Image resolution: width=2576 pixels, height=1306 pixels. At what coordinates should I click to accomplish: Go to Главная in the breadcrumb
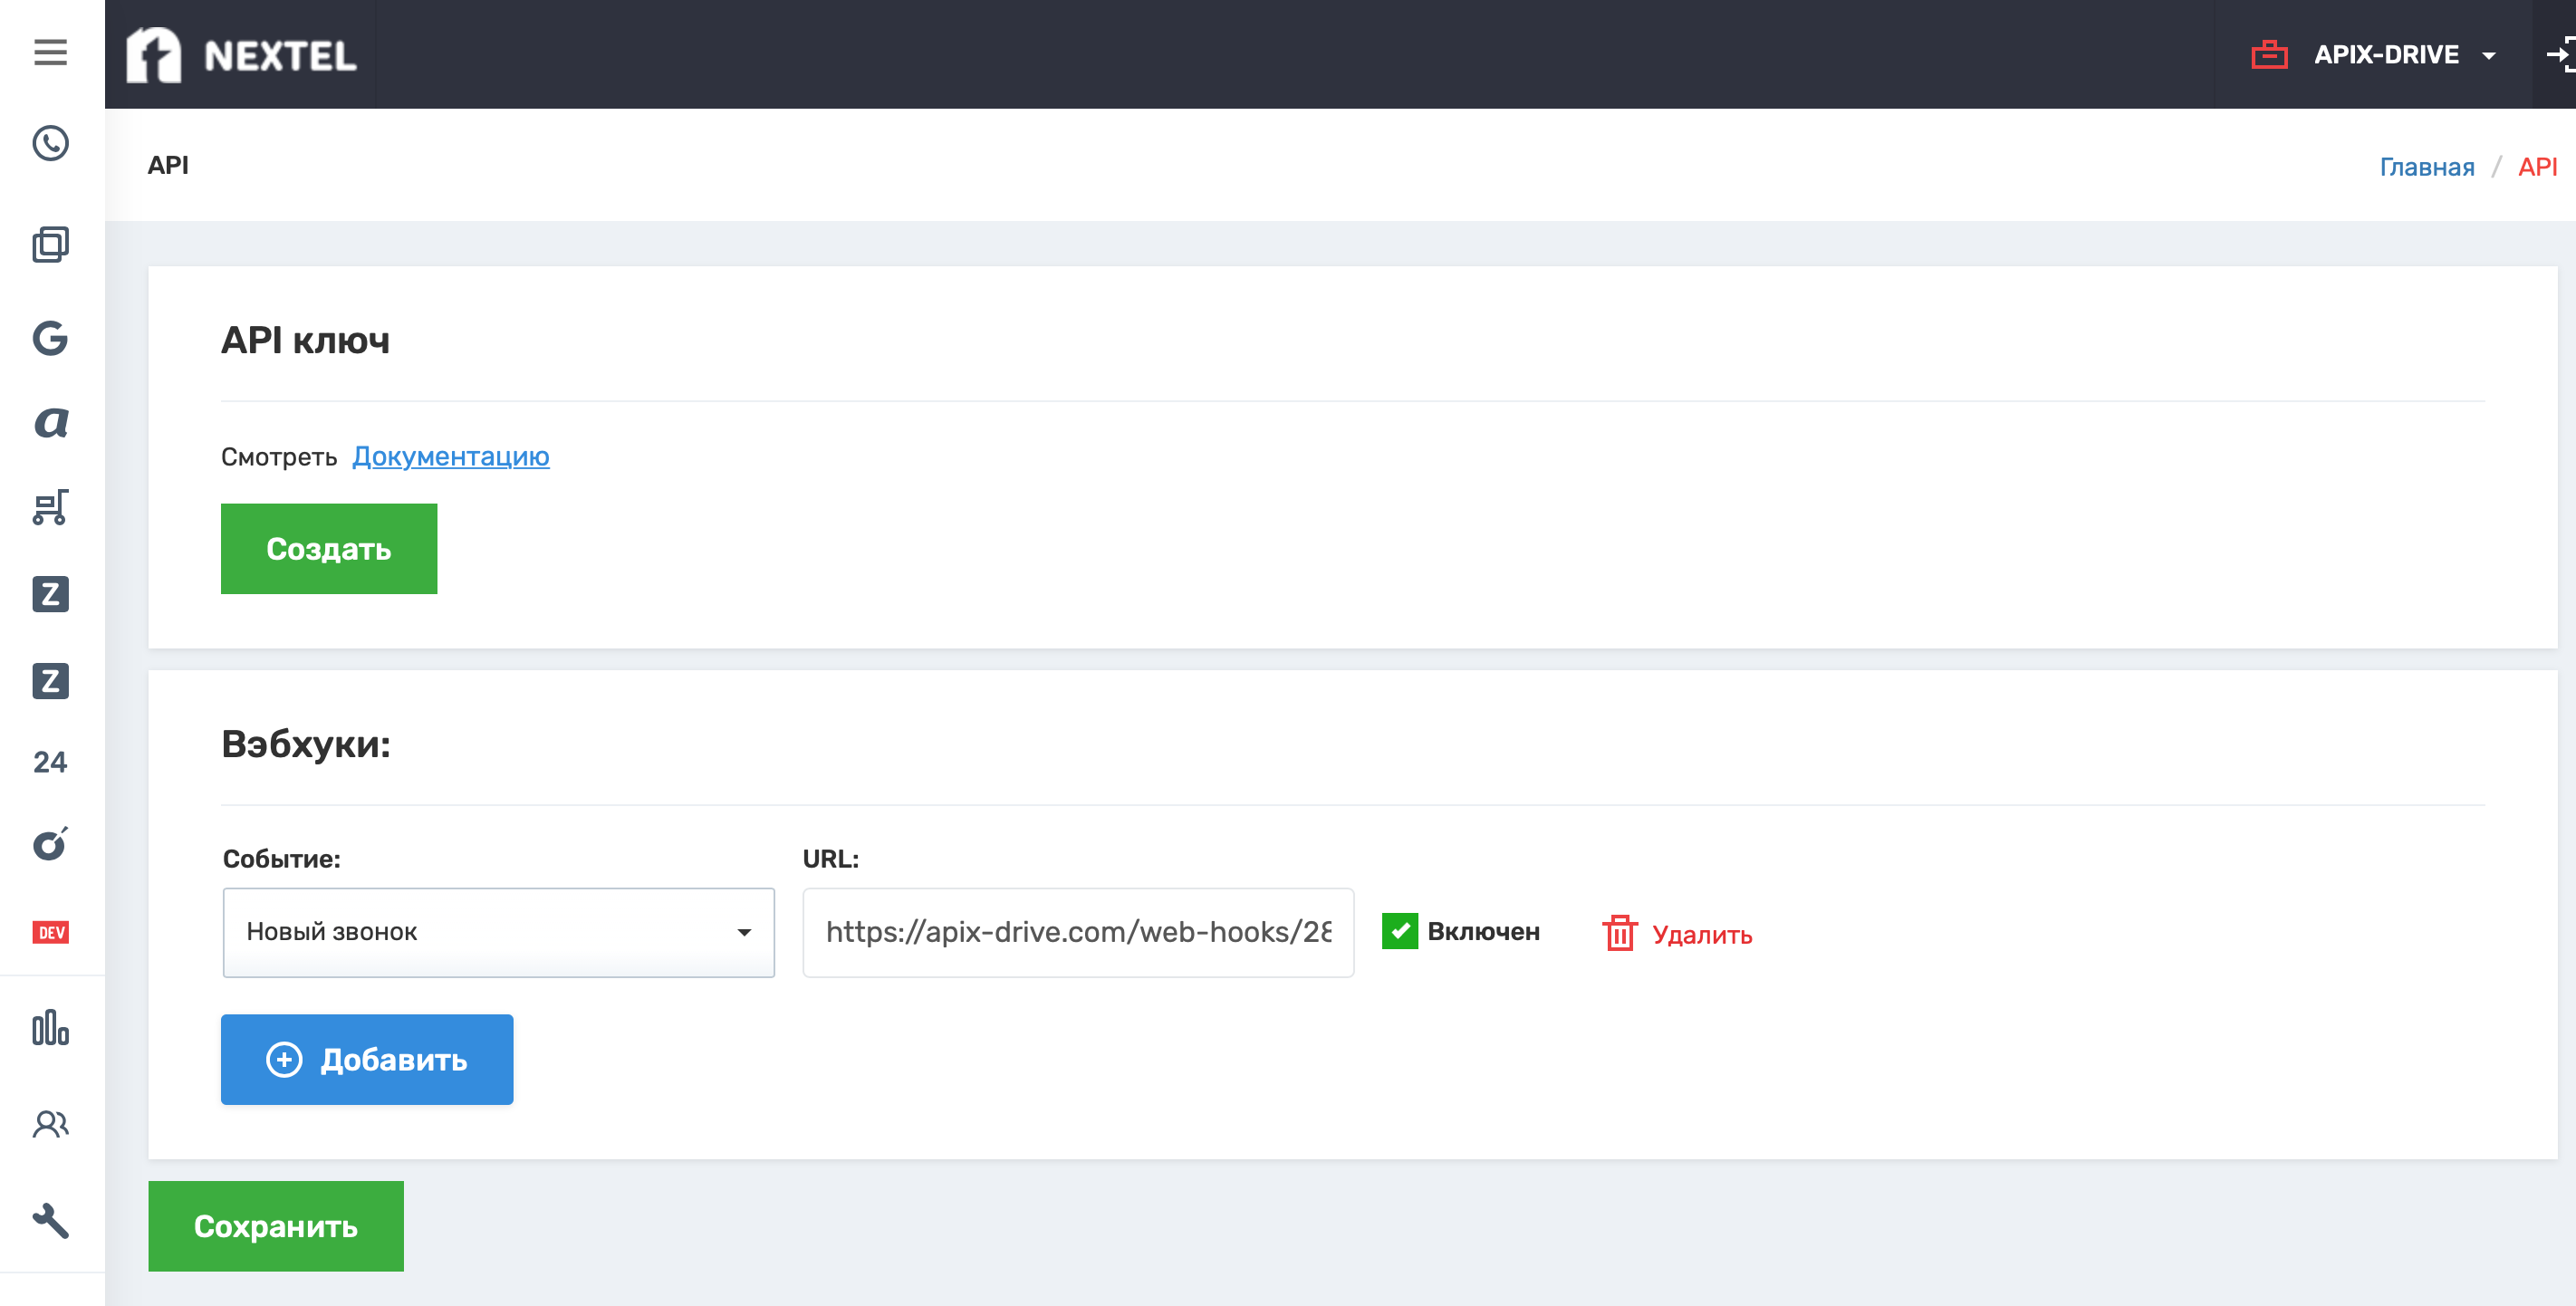(x=2426, y=167)
